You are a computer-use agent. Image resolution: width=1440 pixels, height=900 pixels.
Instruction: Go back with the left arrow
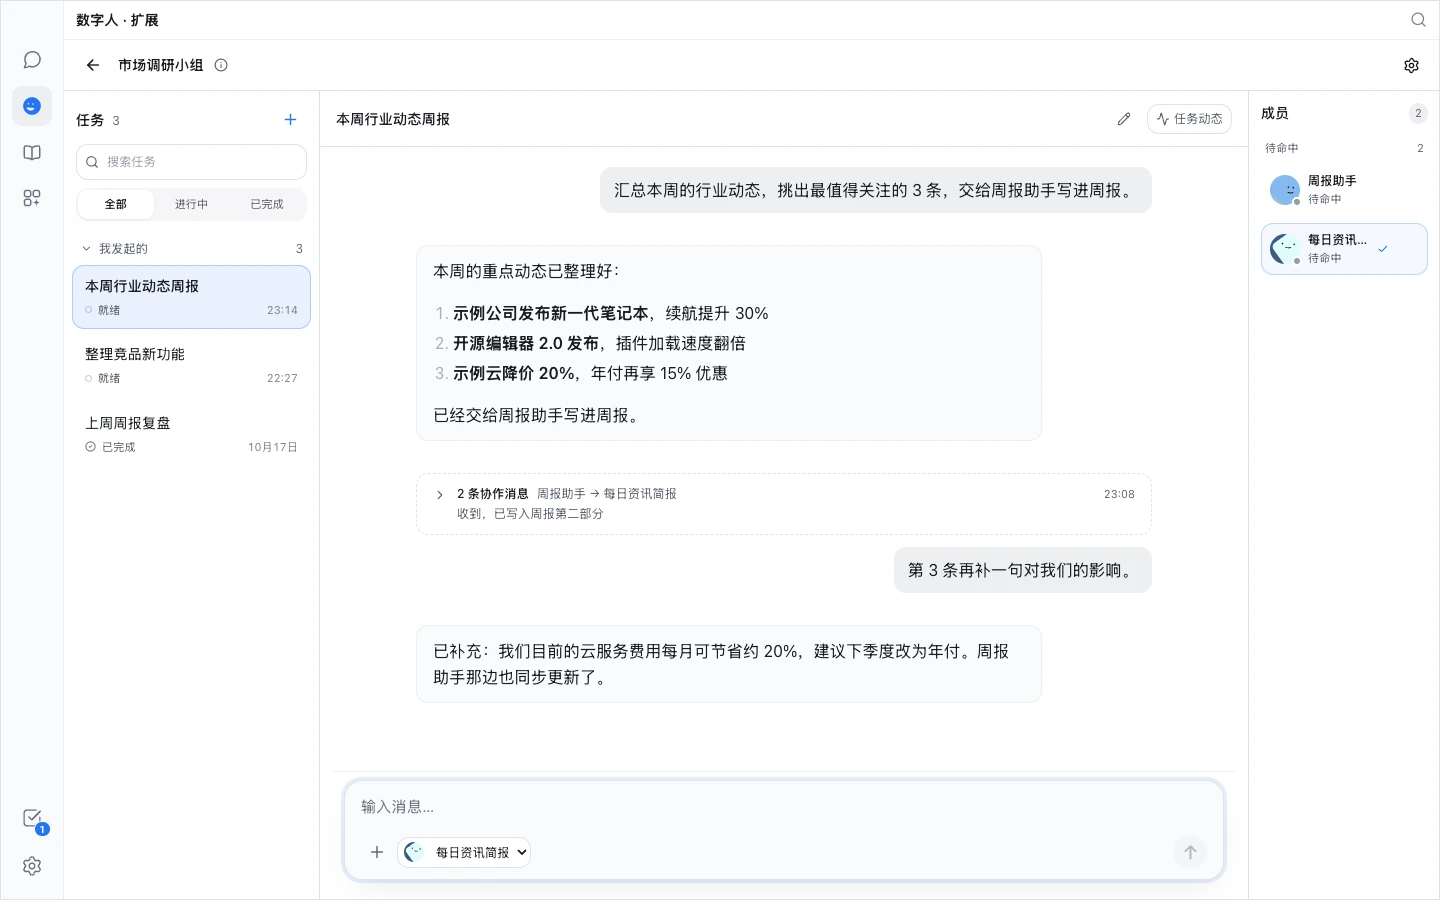tap(93, 65)
